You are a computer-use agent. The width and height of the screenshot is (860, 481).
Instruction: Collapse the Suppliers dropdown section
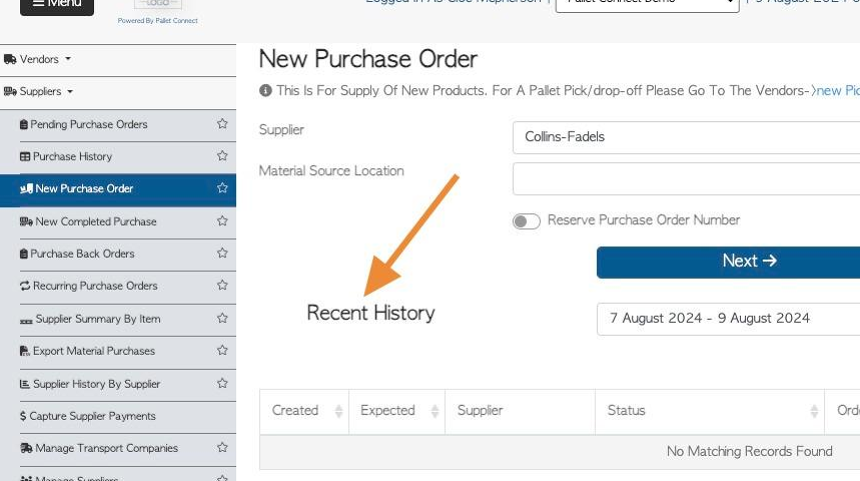coord(38,92)
